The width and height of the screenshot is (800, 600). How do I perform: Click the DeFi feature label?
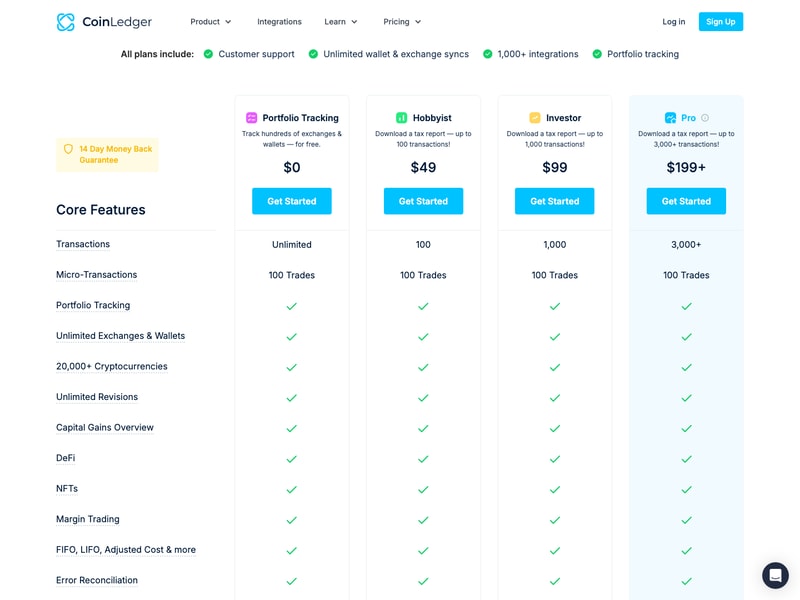65,458
